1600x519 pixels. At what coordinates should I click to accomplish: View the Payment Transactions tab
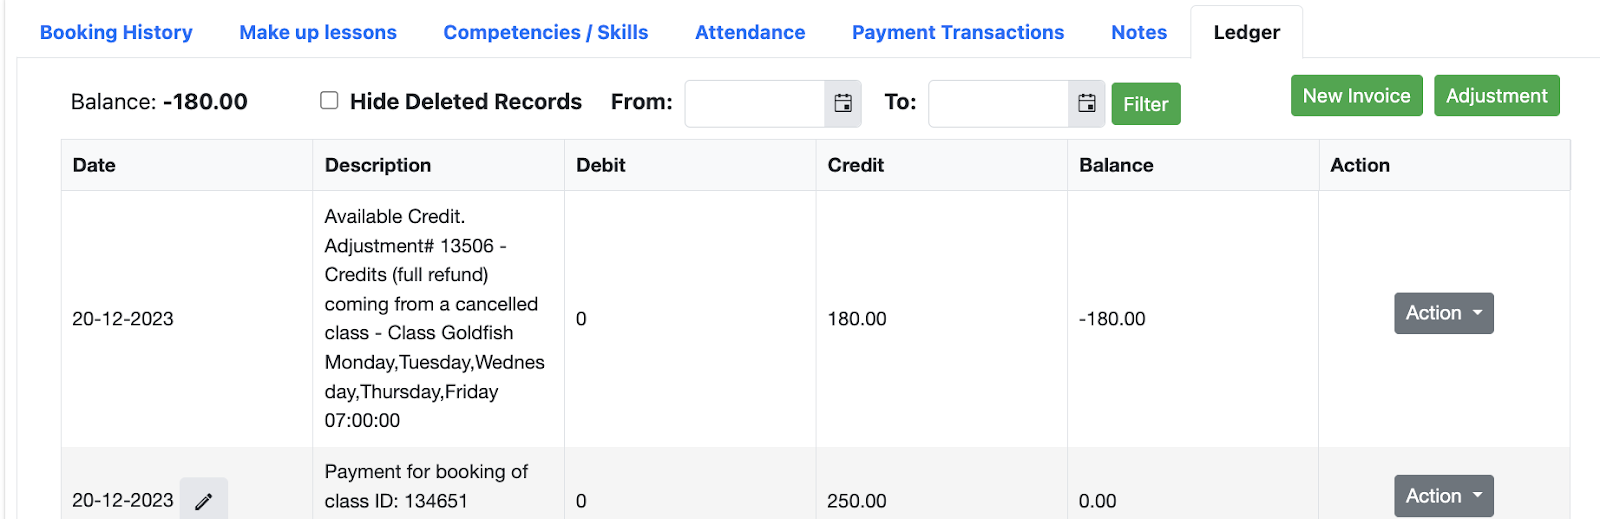coord(958,32)
